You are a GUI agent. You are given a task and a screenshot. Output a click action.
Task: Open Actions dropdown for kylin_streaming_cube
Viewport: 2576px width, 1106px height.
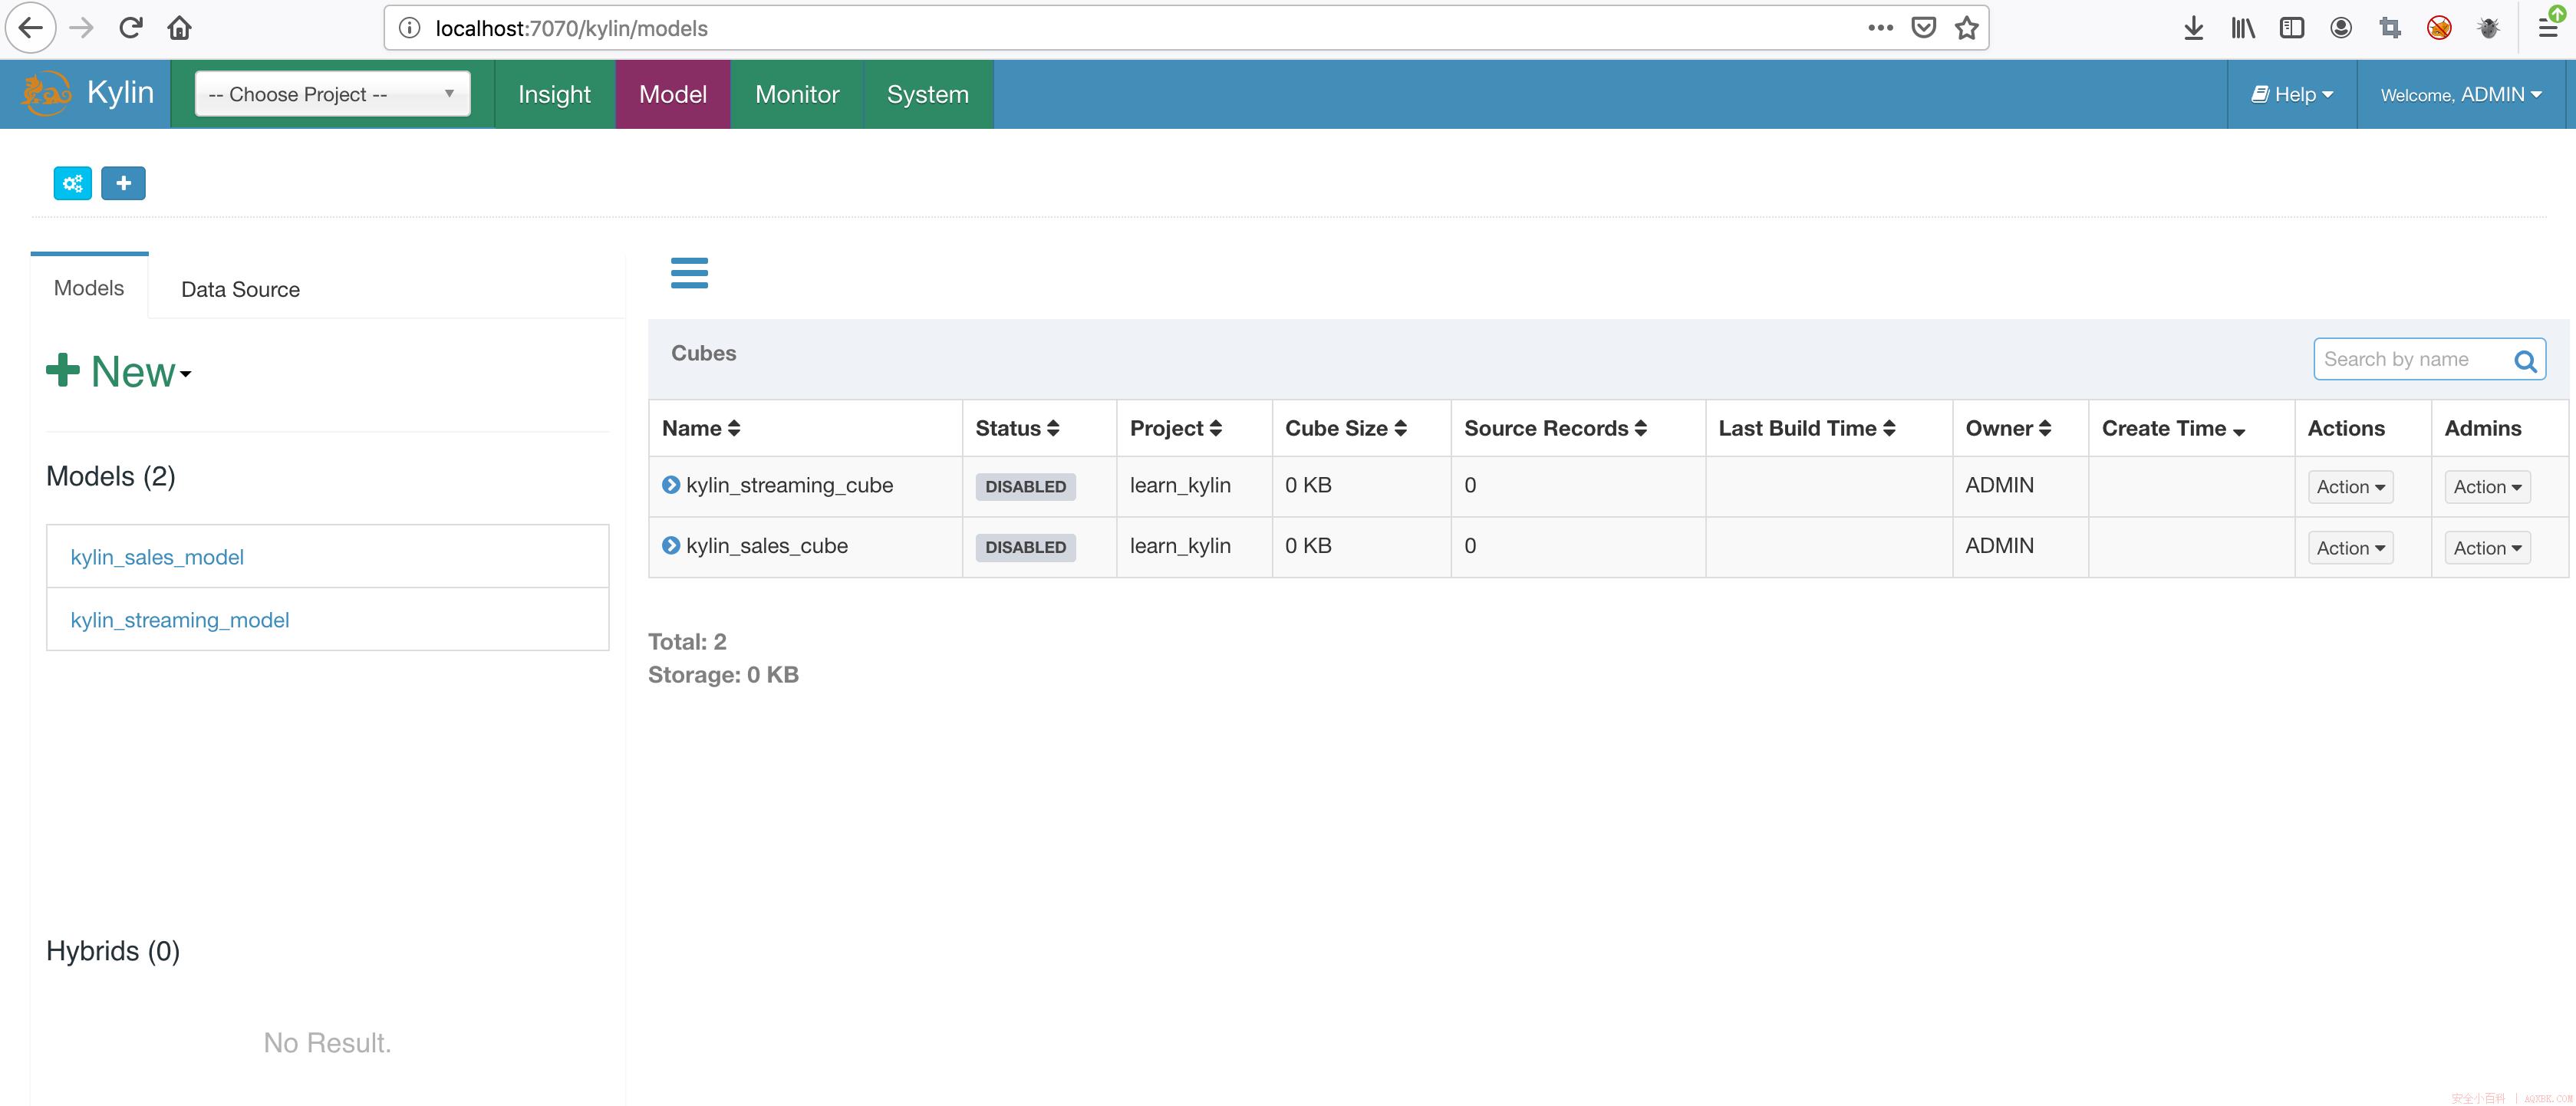click(2350, 487)
